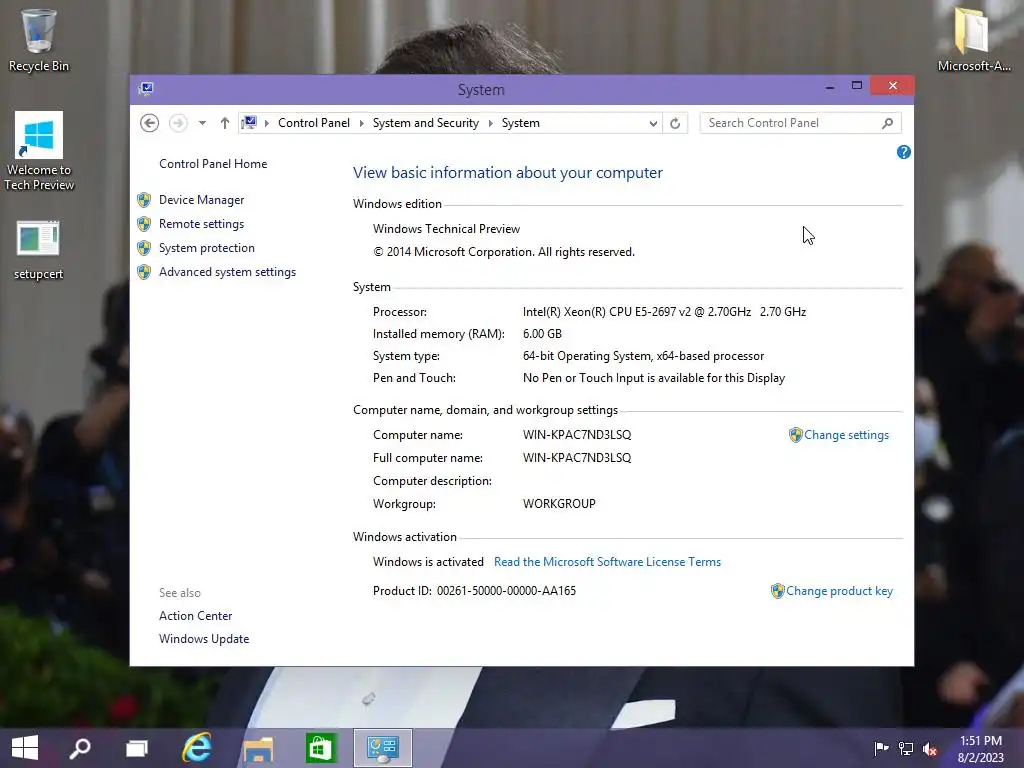
Task: Click the Forward navigation arrow
Action: pyautogui.click(x=178, y=123)
